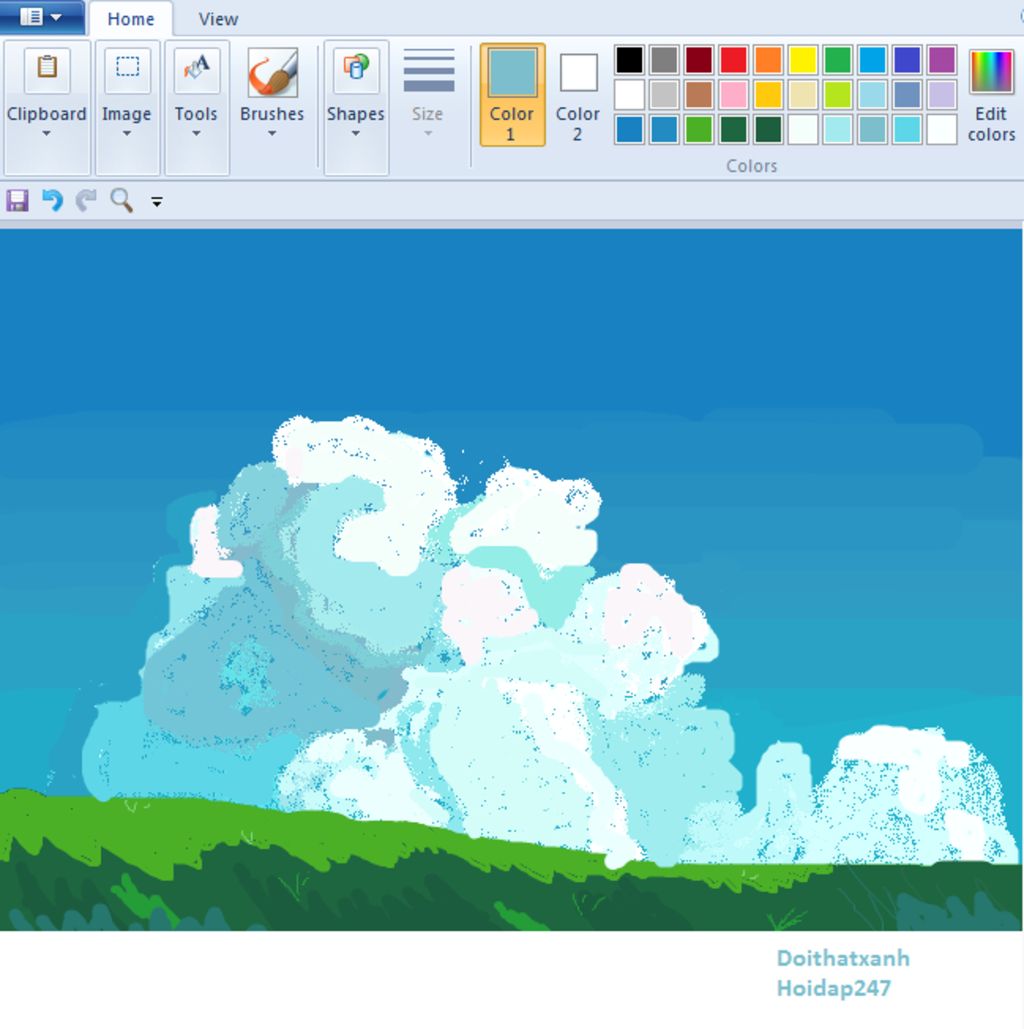Click the Tools pencil and text icon
The image size is (1024, 1029).
click(196, 68)
